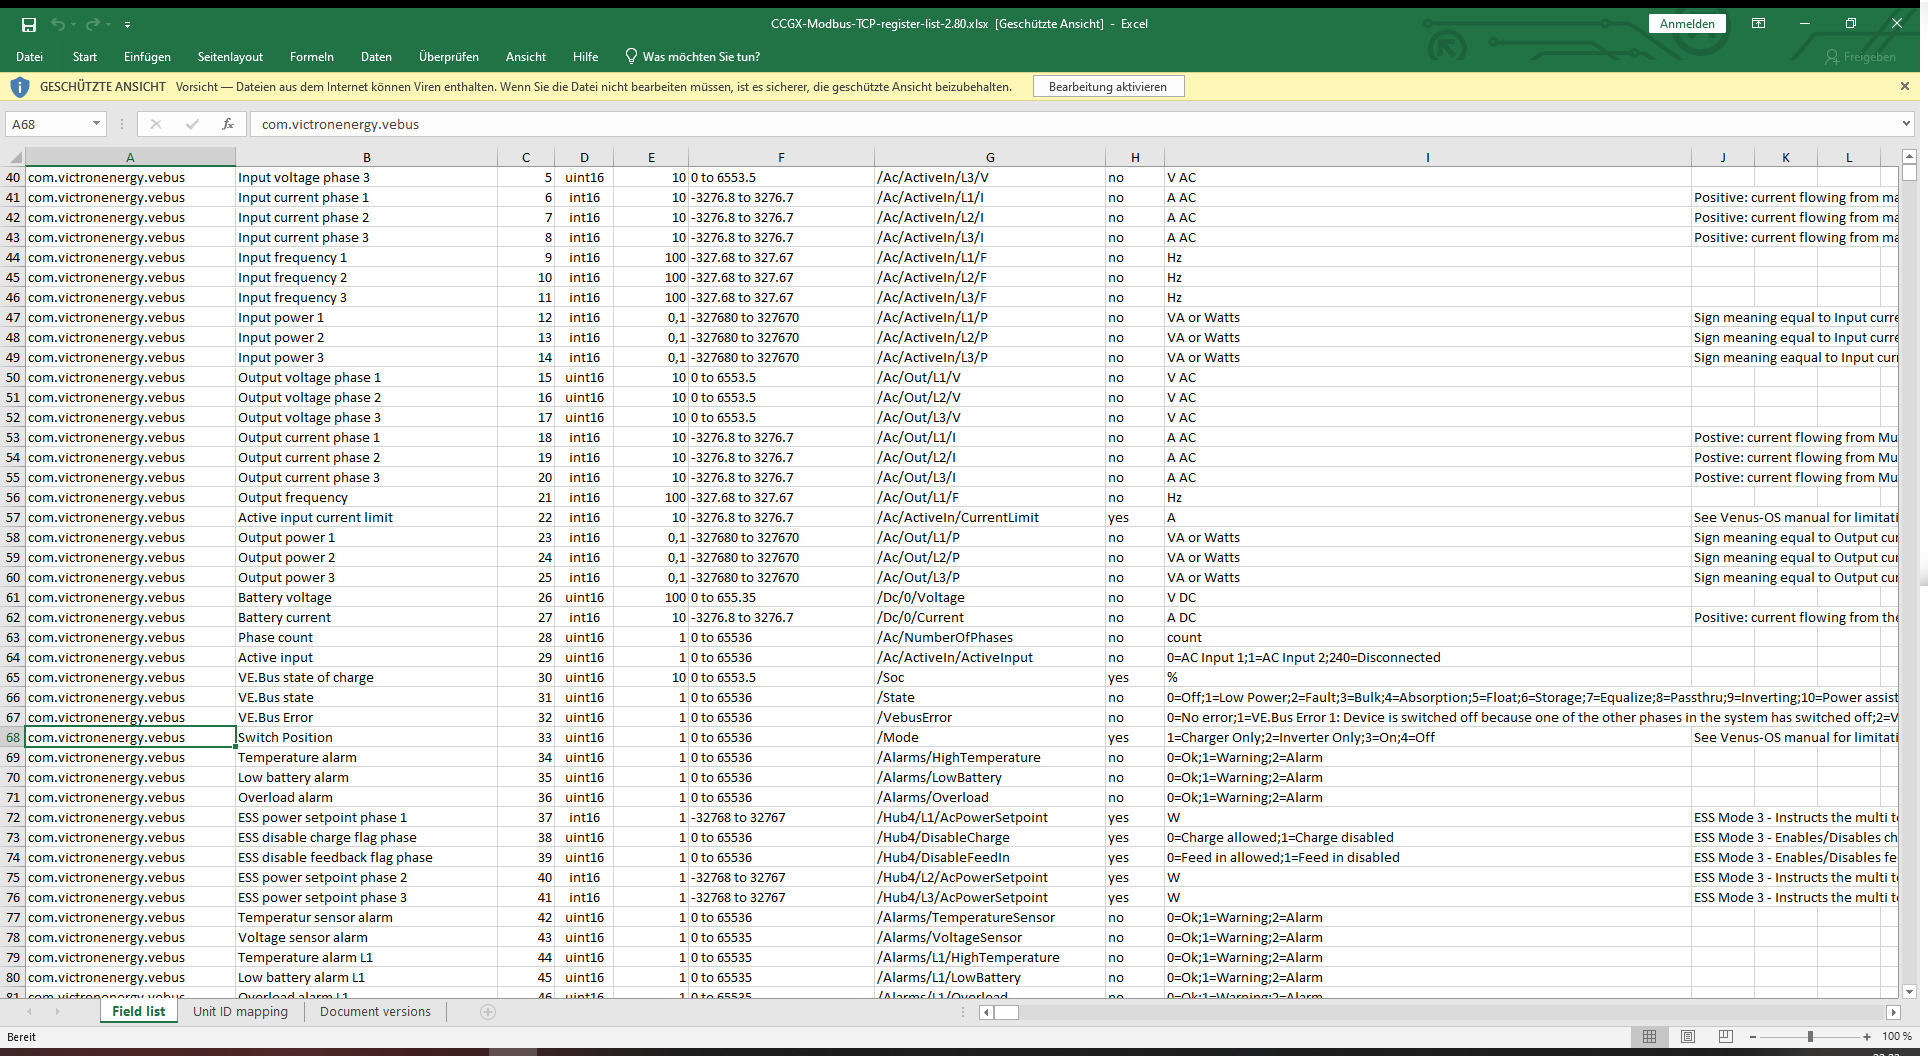Image resolution: width=1928 pixels, height=1056 pixels.
Task: Switch to the Document versions sheet tab
Action: click(x=375, y=1011)
